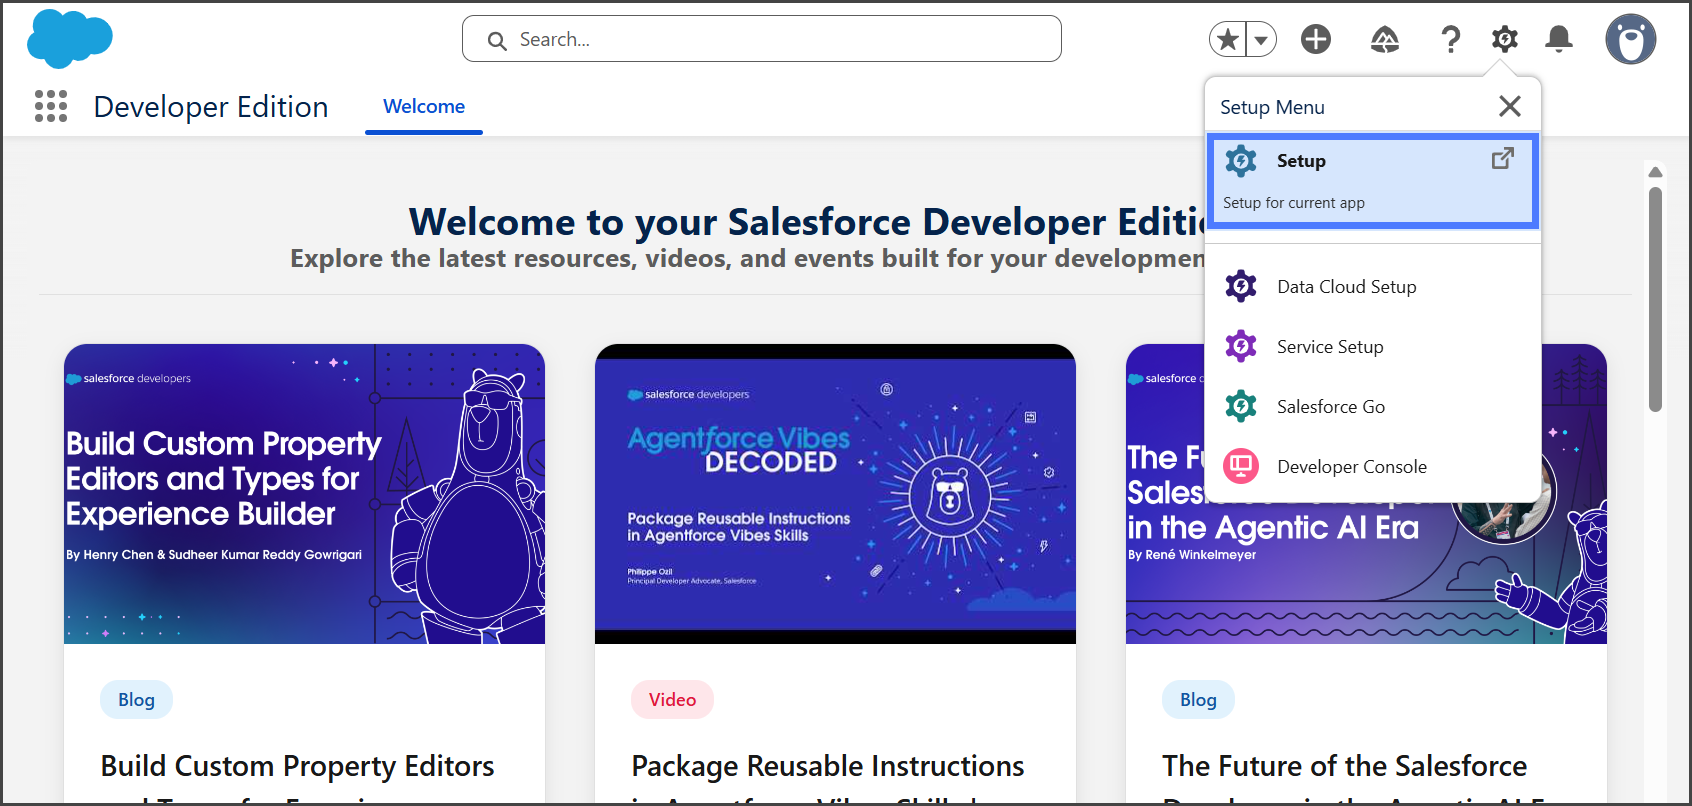Screen dimensions: 1692x806
Task: Close the Setup Menu panel
Action: [1510, 106]
